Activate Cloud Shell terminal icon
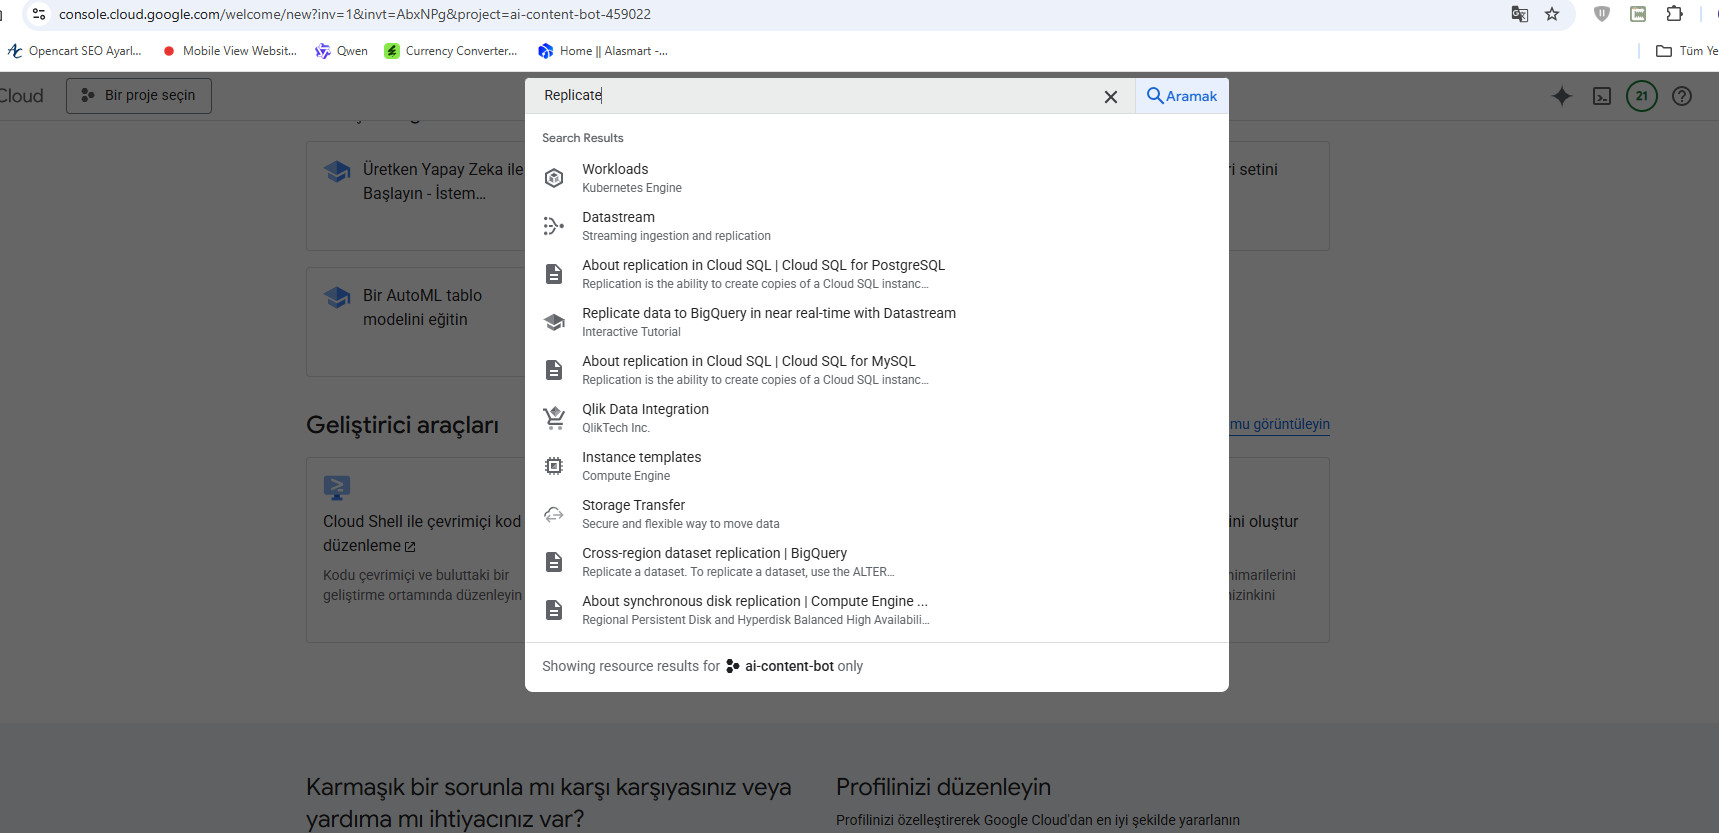1719x833 pixels. [1602, 96]
